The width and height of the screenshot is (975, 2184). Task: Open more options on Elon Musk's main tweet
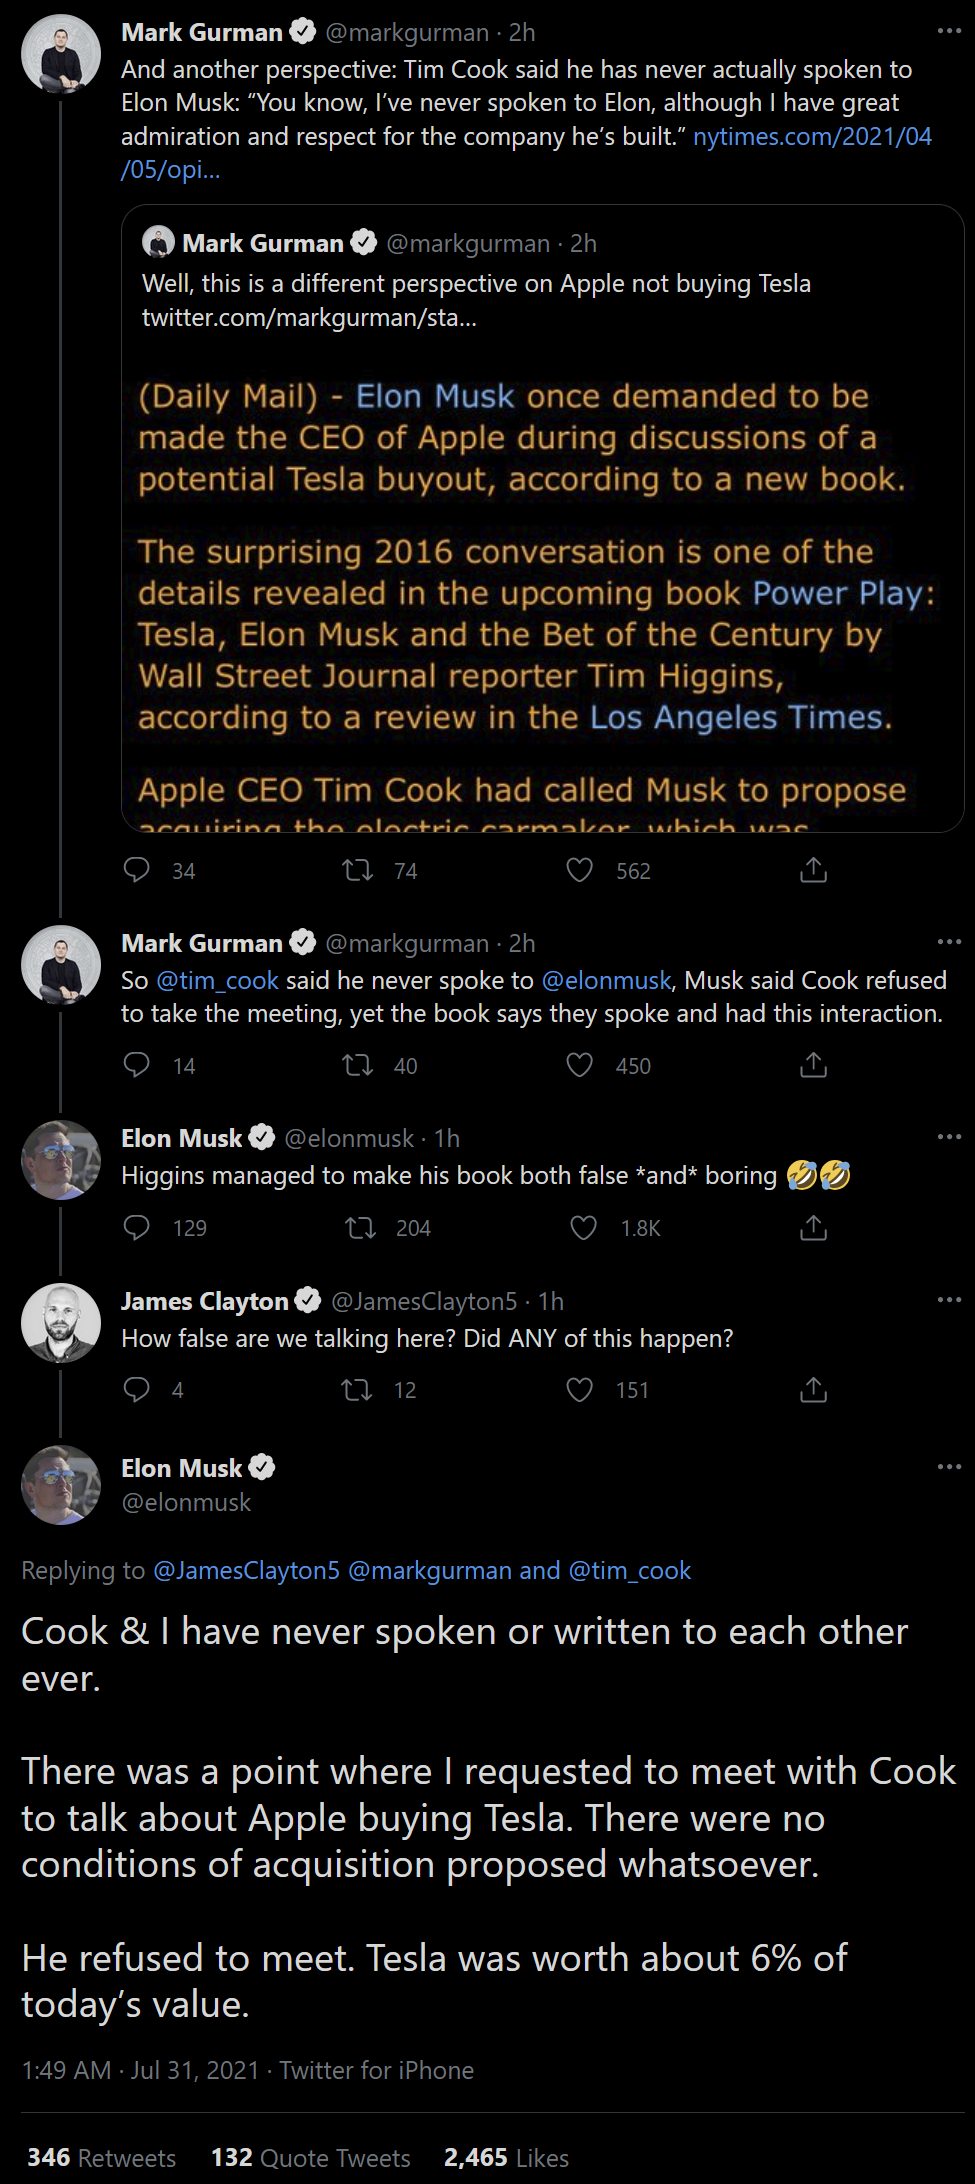(948, 1467)
